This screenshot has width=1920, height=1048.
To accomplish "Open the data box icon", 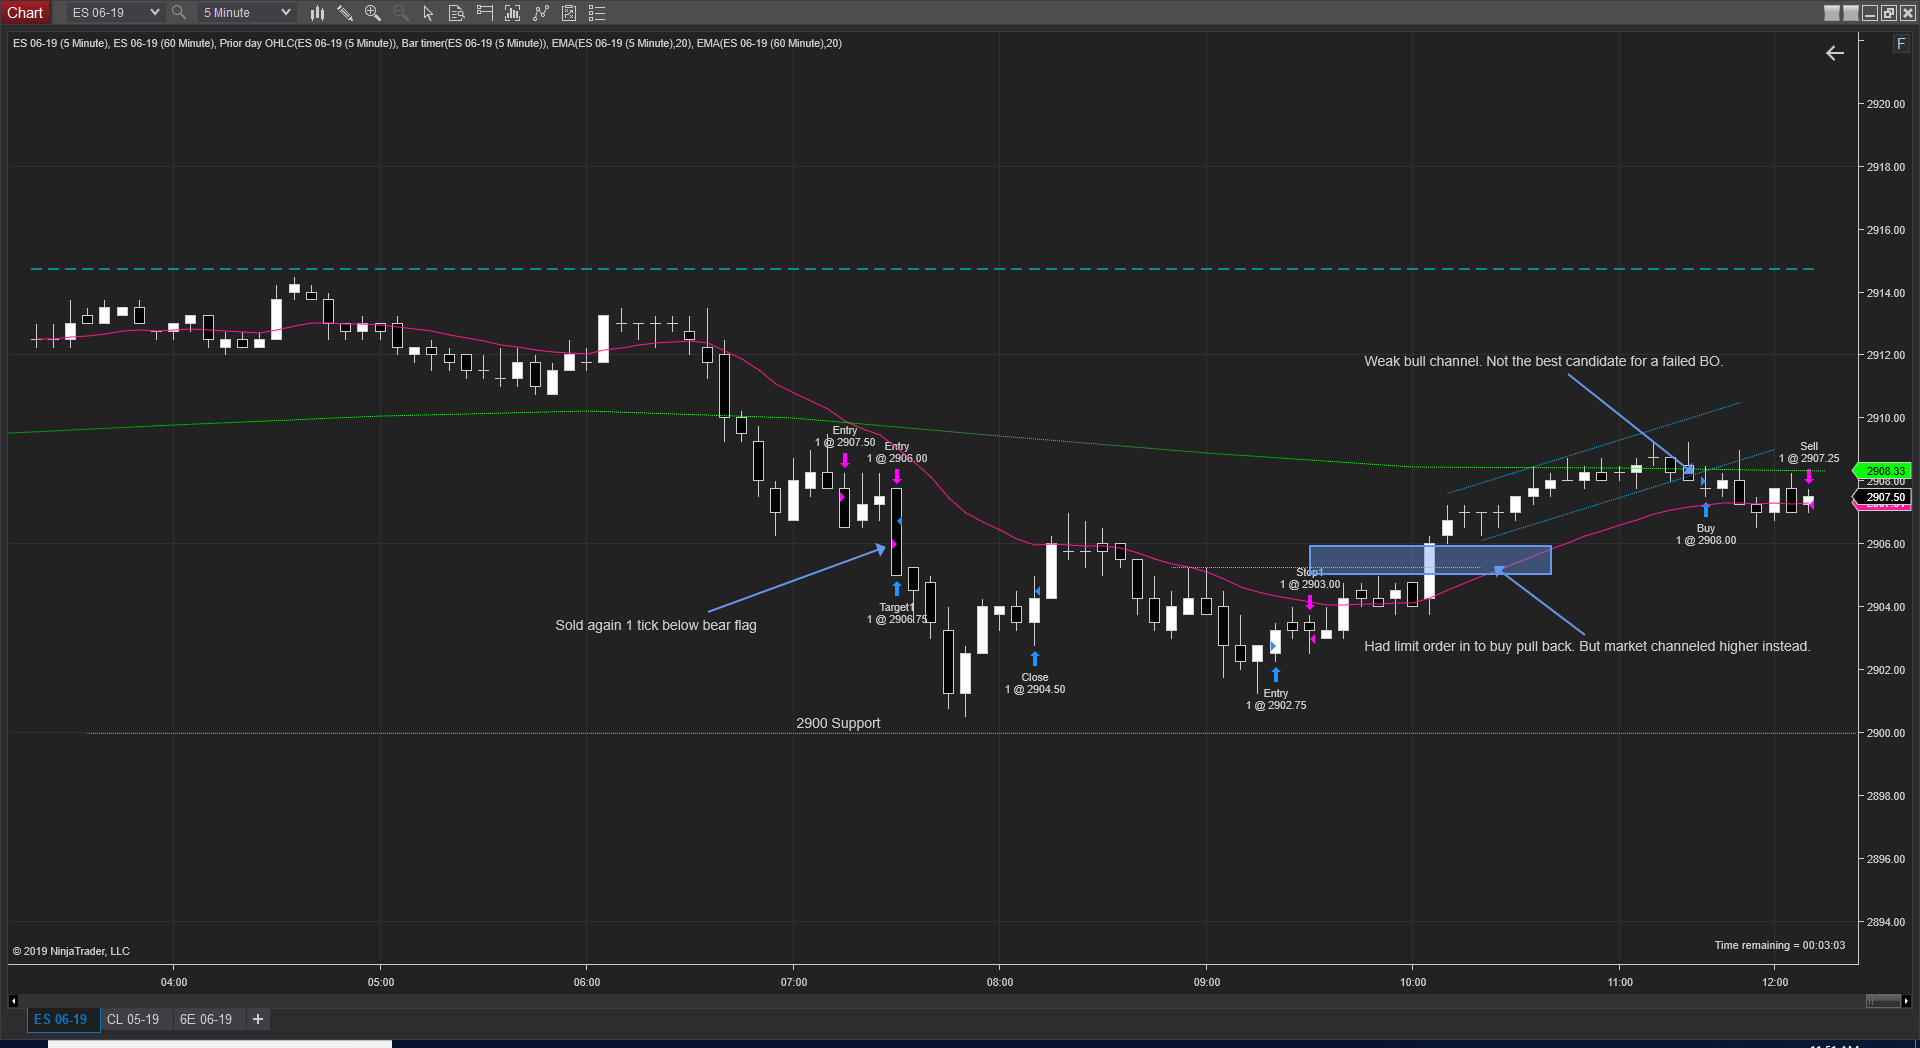I will pyautogui.click(x=457, y=13).
